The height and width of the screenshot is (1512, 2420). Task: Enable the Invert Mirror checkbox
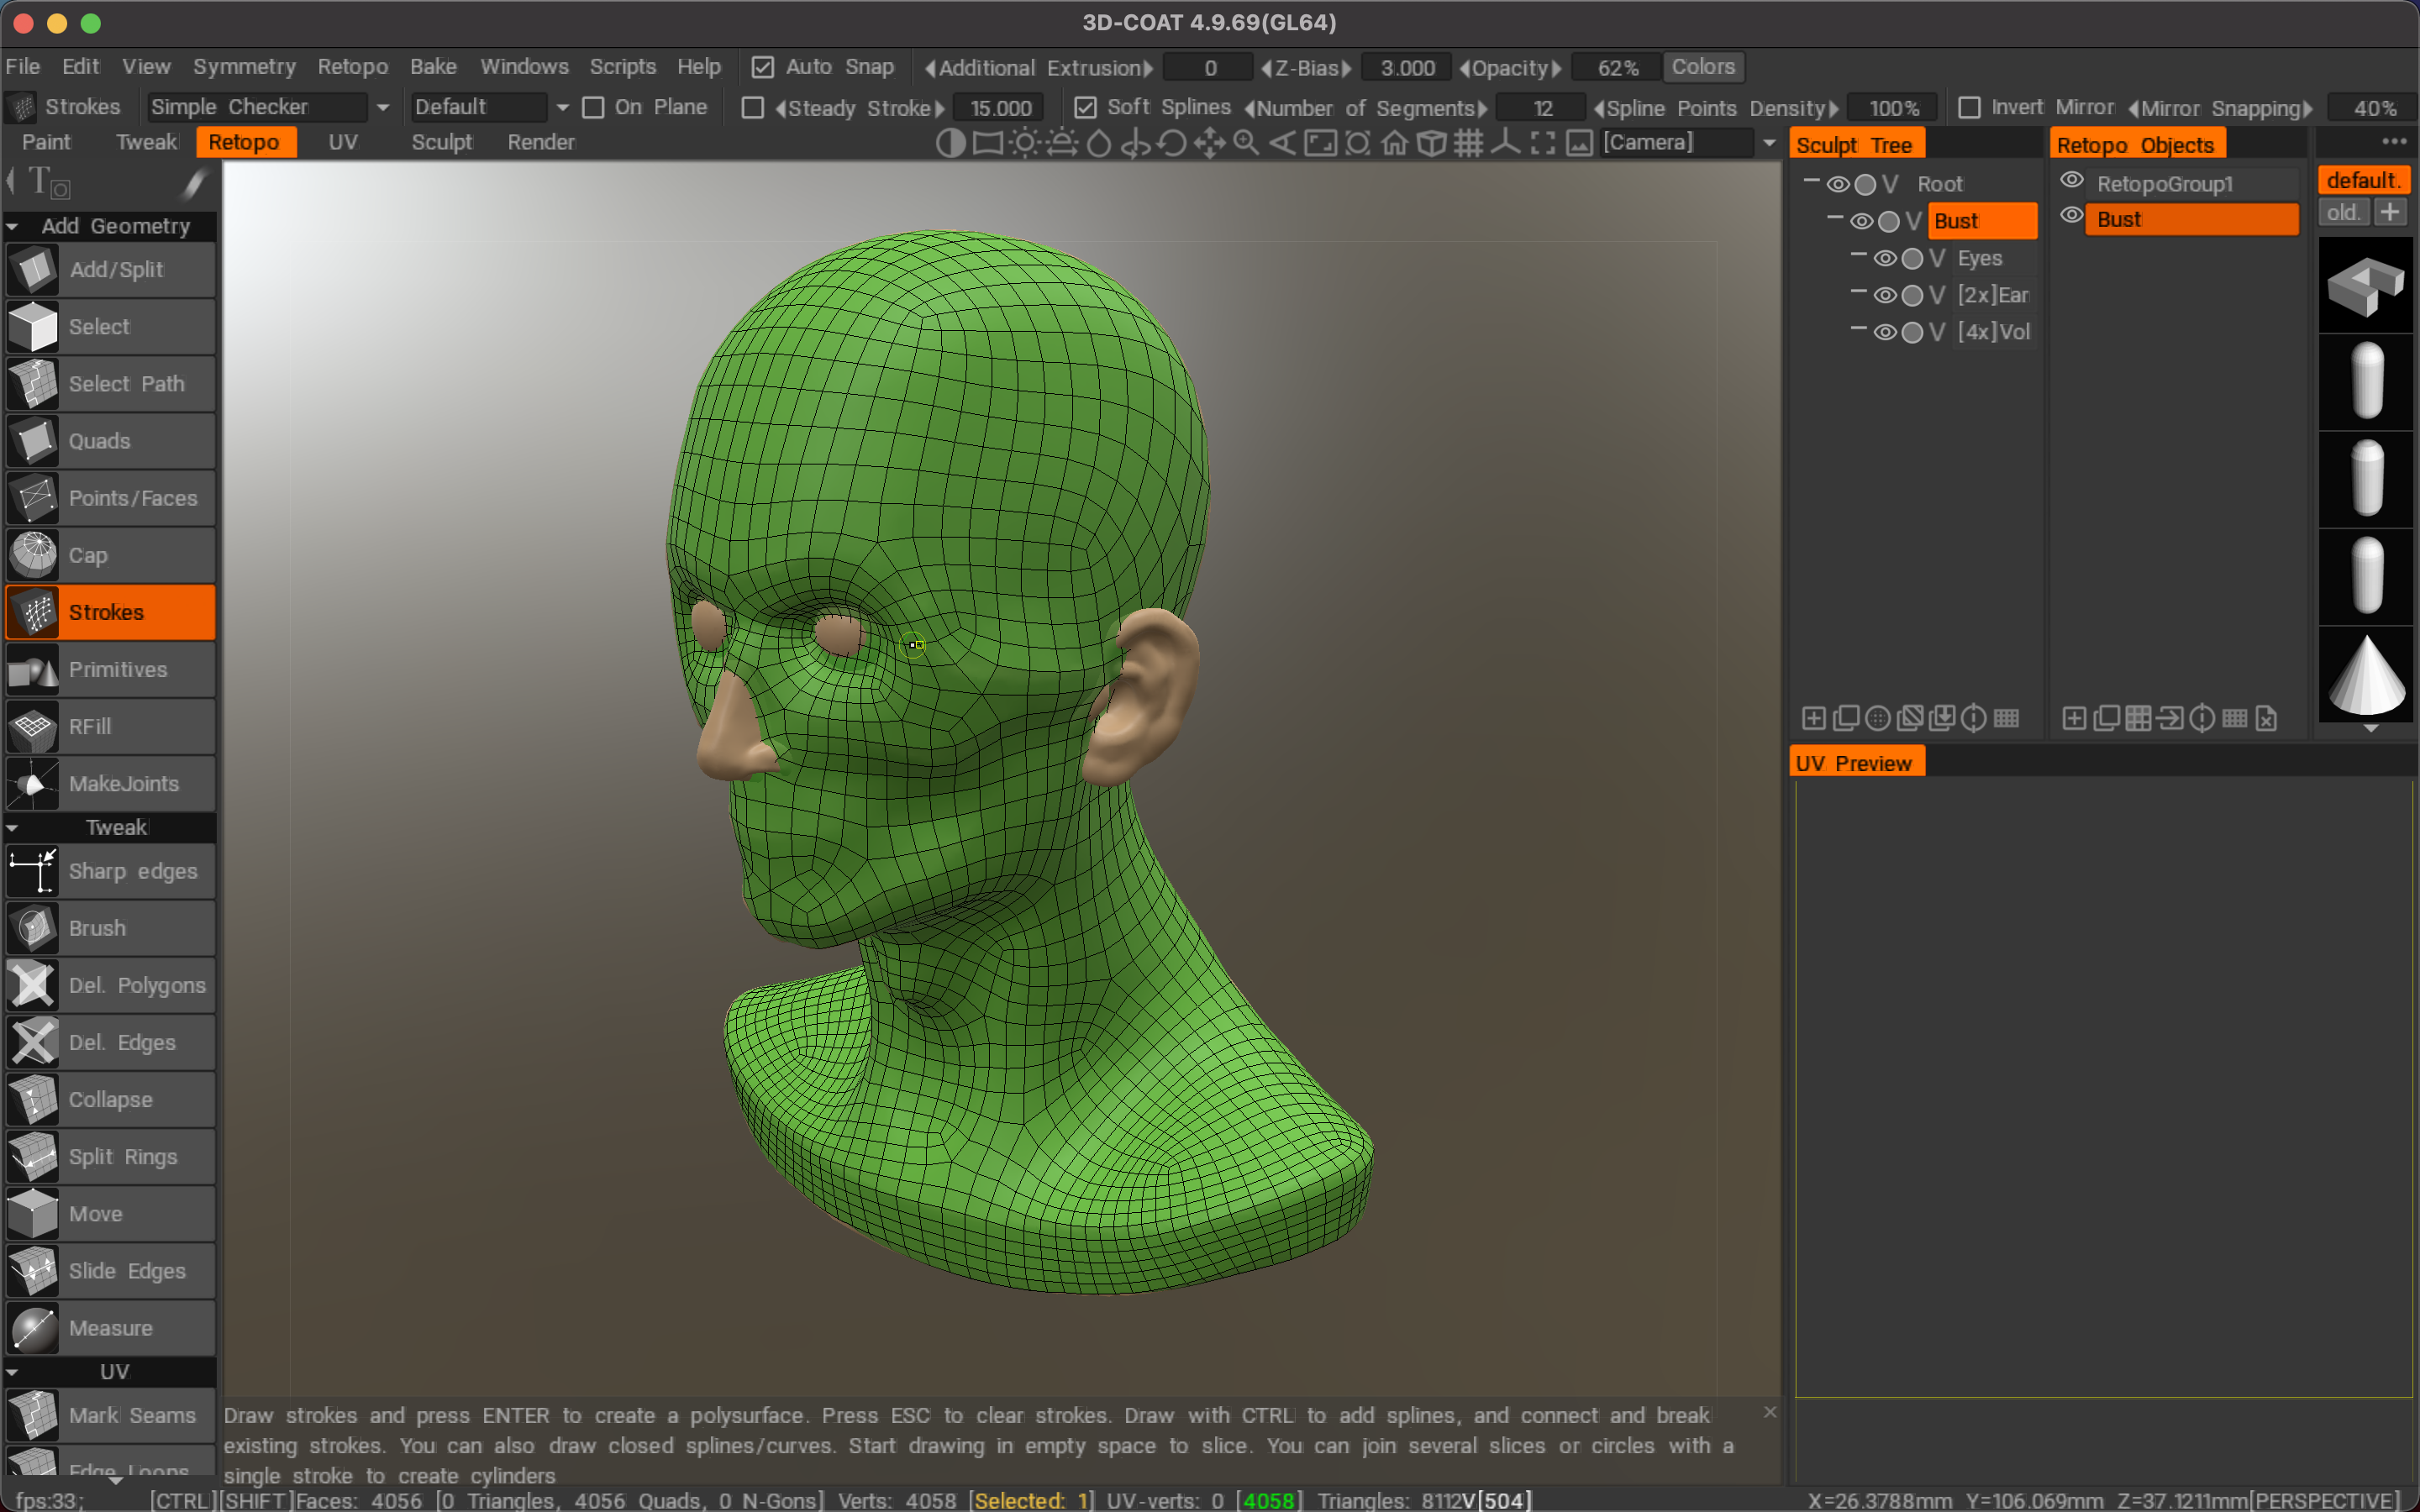click(x=1969, y=107)
